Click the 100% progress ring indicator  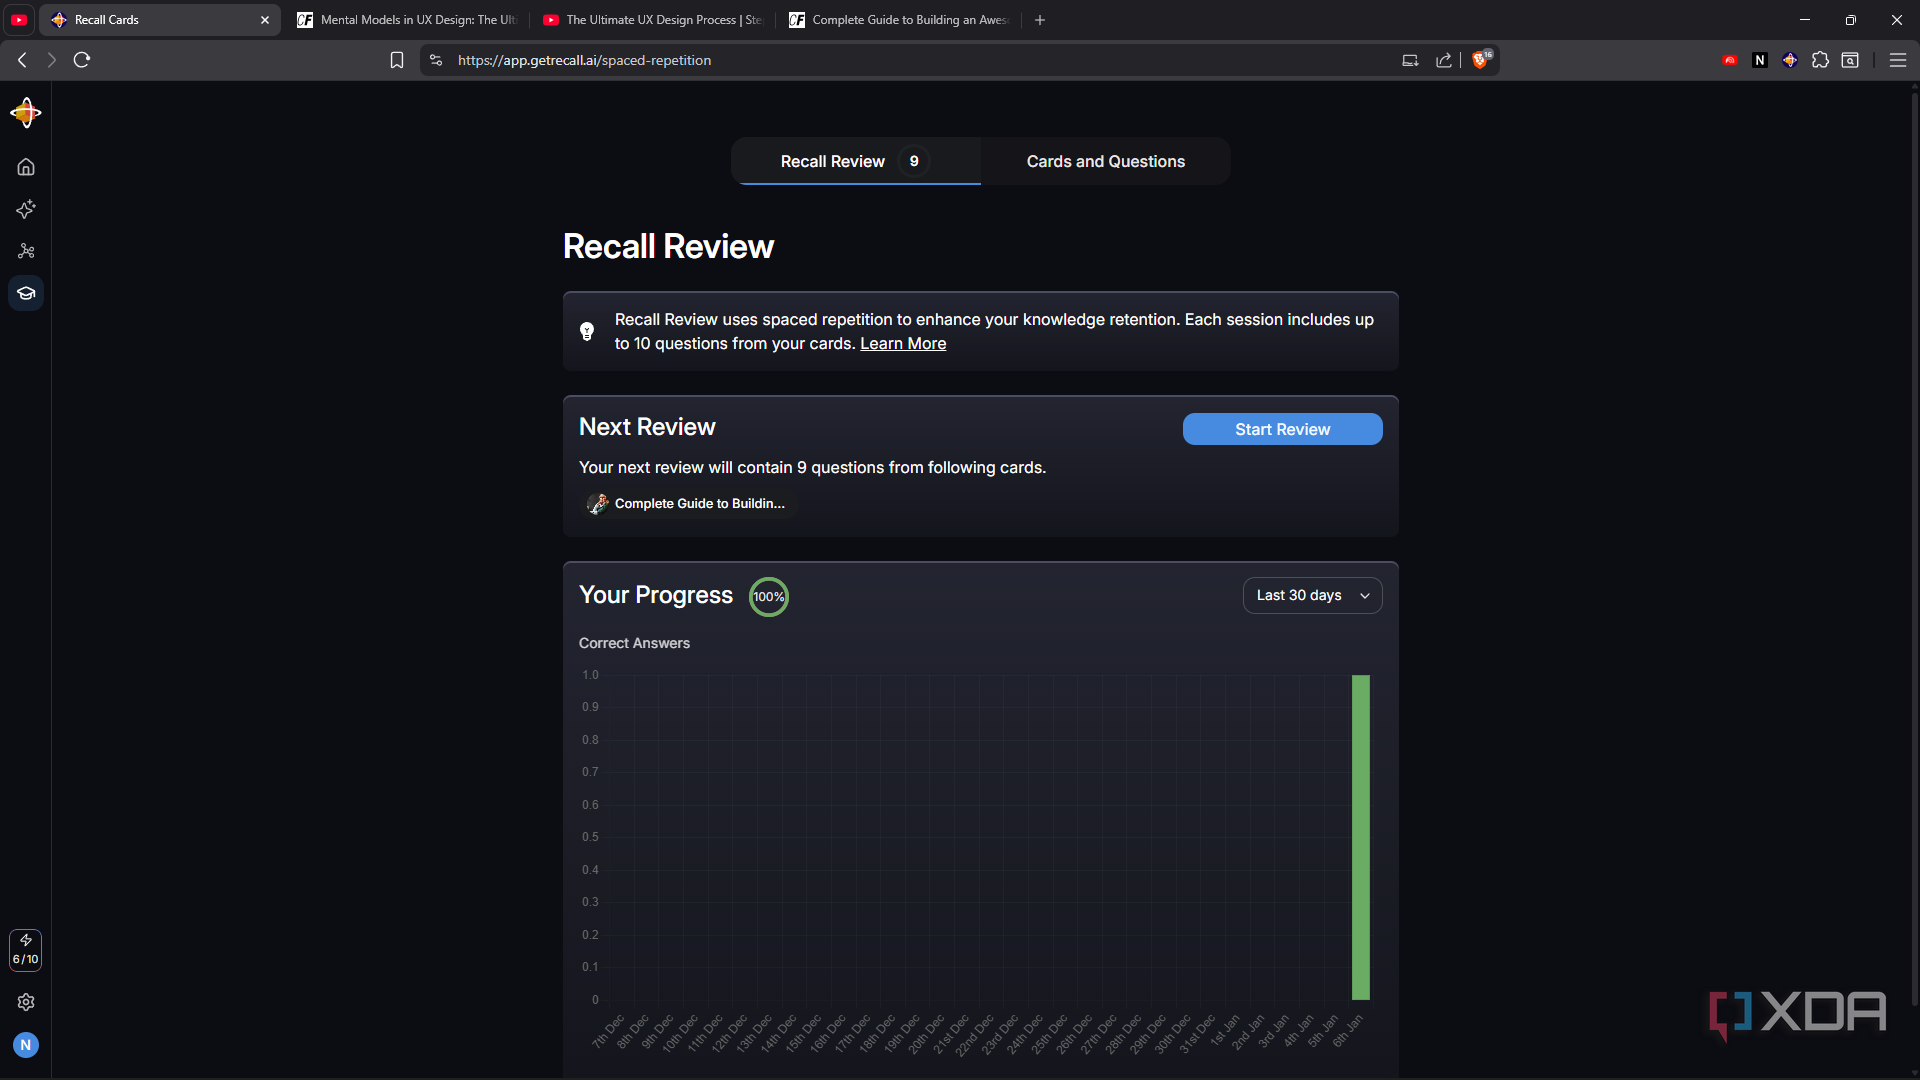(769, 597)
